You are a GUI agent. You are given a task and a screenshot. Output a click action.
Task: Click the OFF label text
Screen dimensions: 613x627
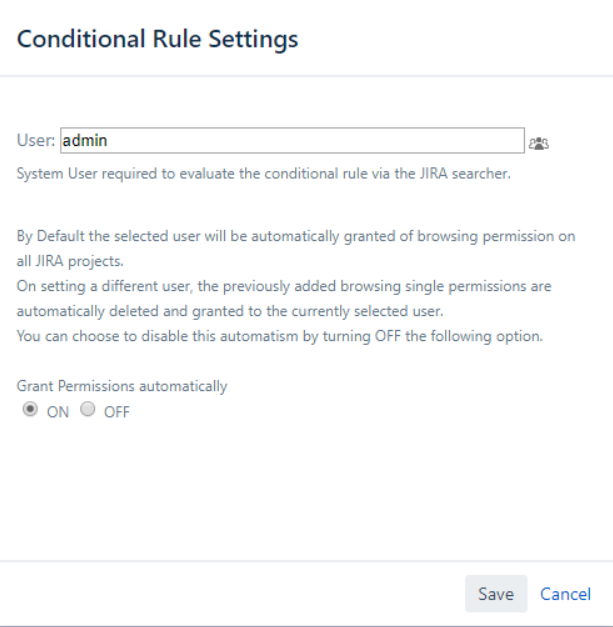click(x=117, y=412)
